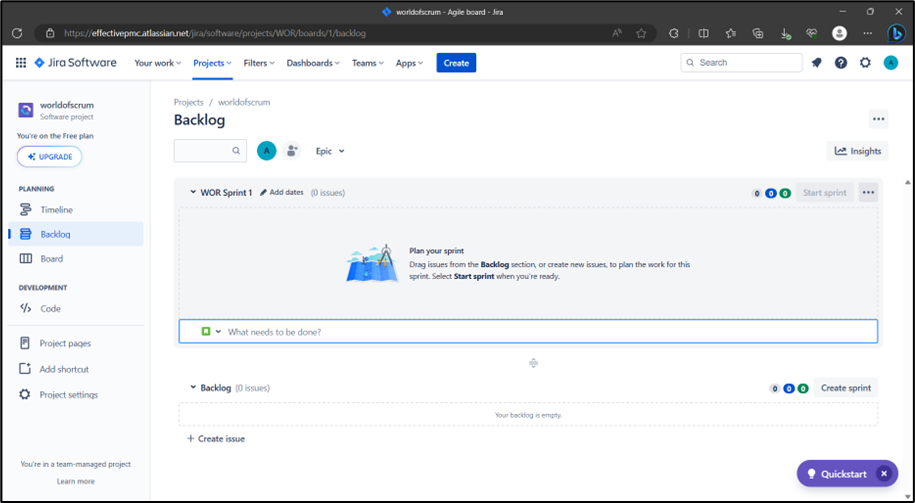Open browser settings and more menu
This screenshot has width=915, height=503.
(x=868, y=33)
